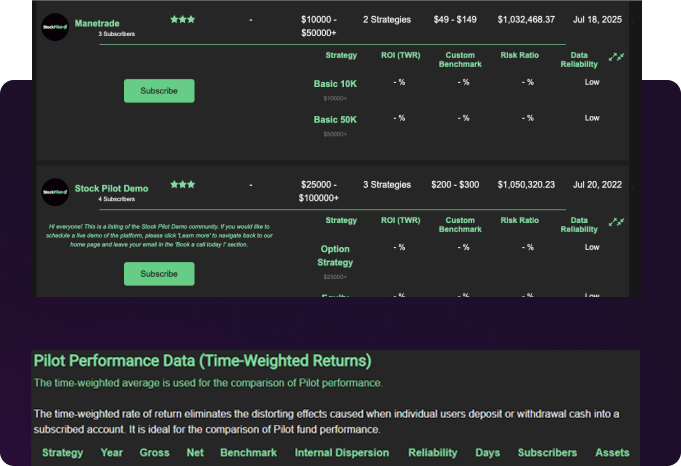Click the Benchmark column in performance table
This screenshot has height=466, width=681.
[x=246, y=453]
